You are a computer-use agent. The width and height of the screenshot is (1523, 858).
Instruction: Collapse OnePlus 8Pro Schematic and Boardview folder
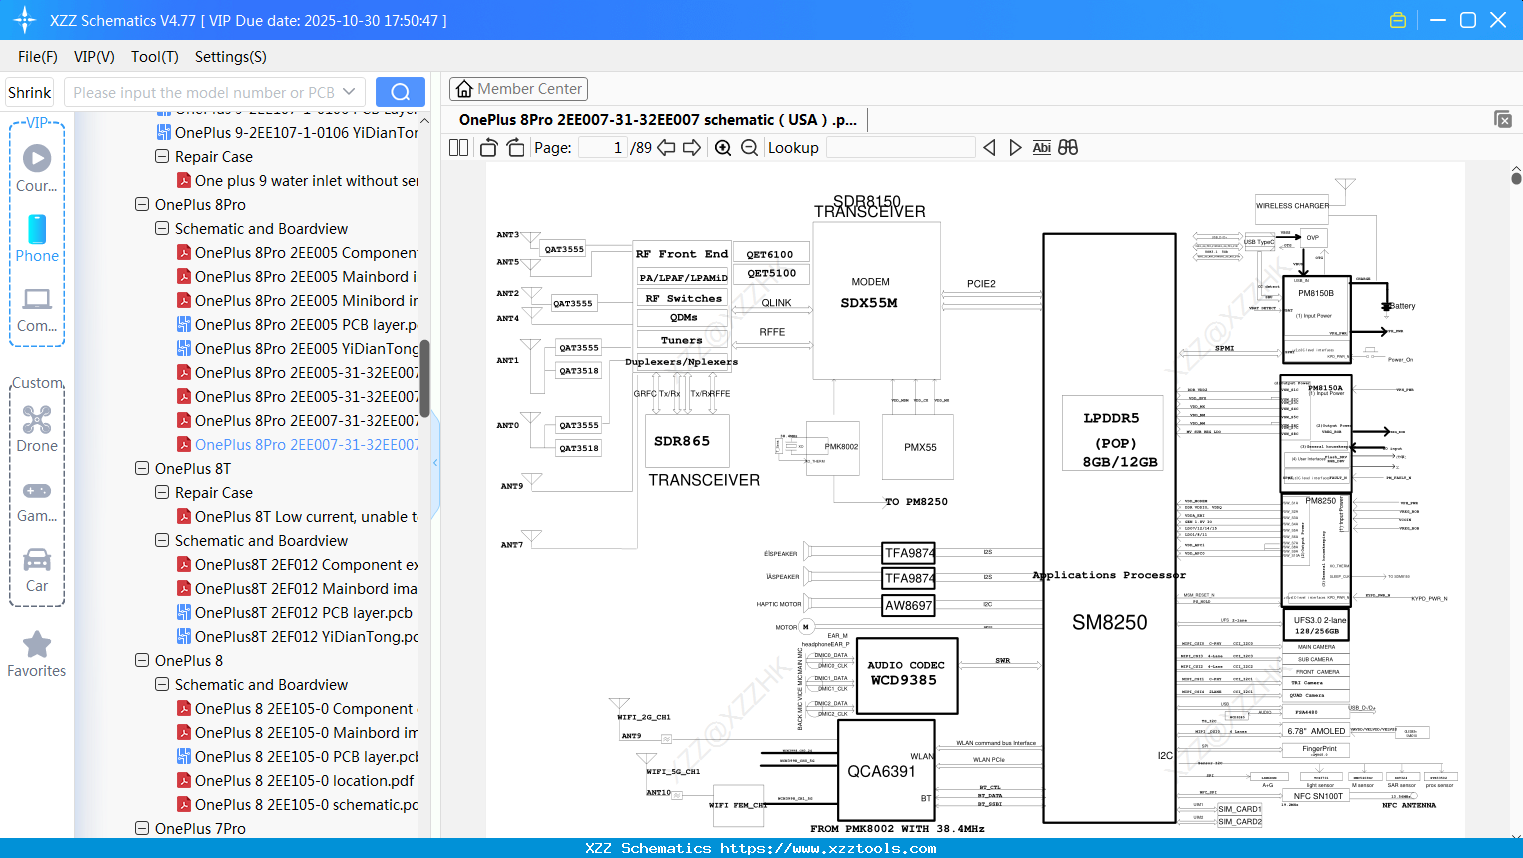tap(162, 229)
